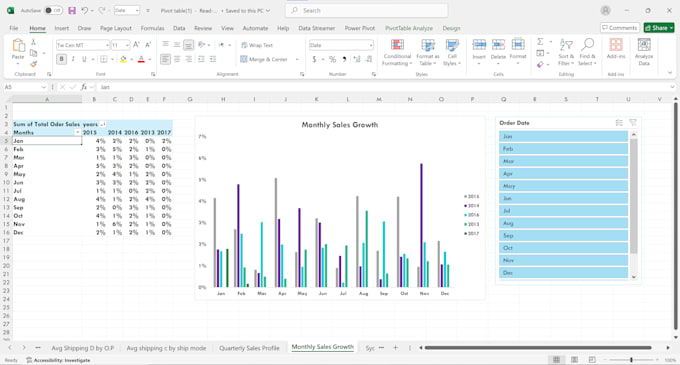Click Accessibility: Investigate in status bar
Screen dimensions: 680x365
click(58, 360)
